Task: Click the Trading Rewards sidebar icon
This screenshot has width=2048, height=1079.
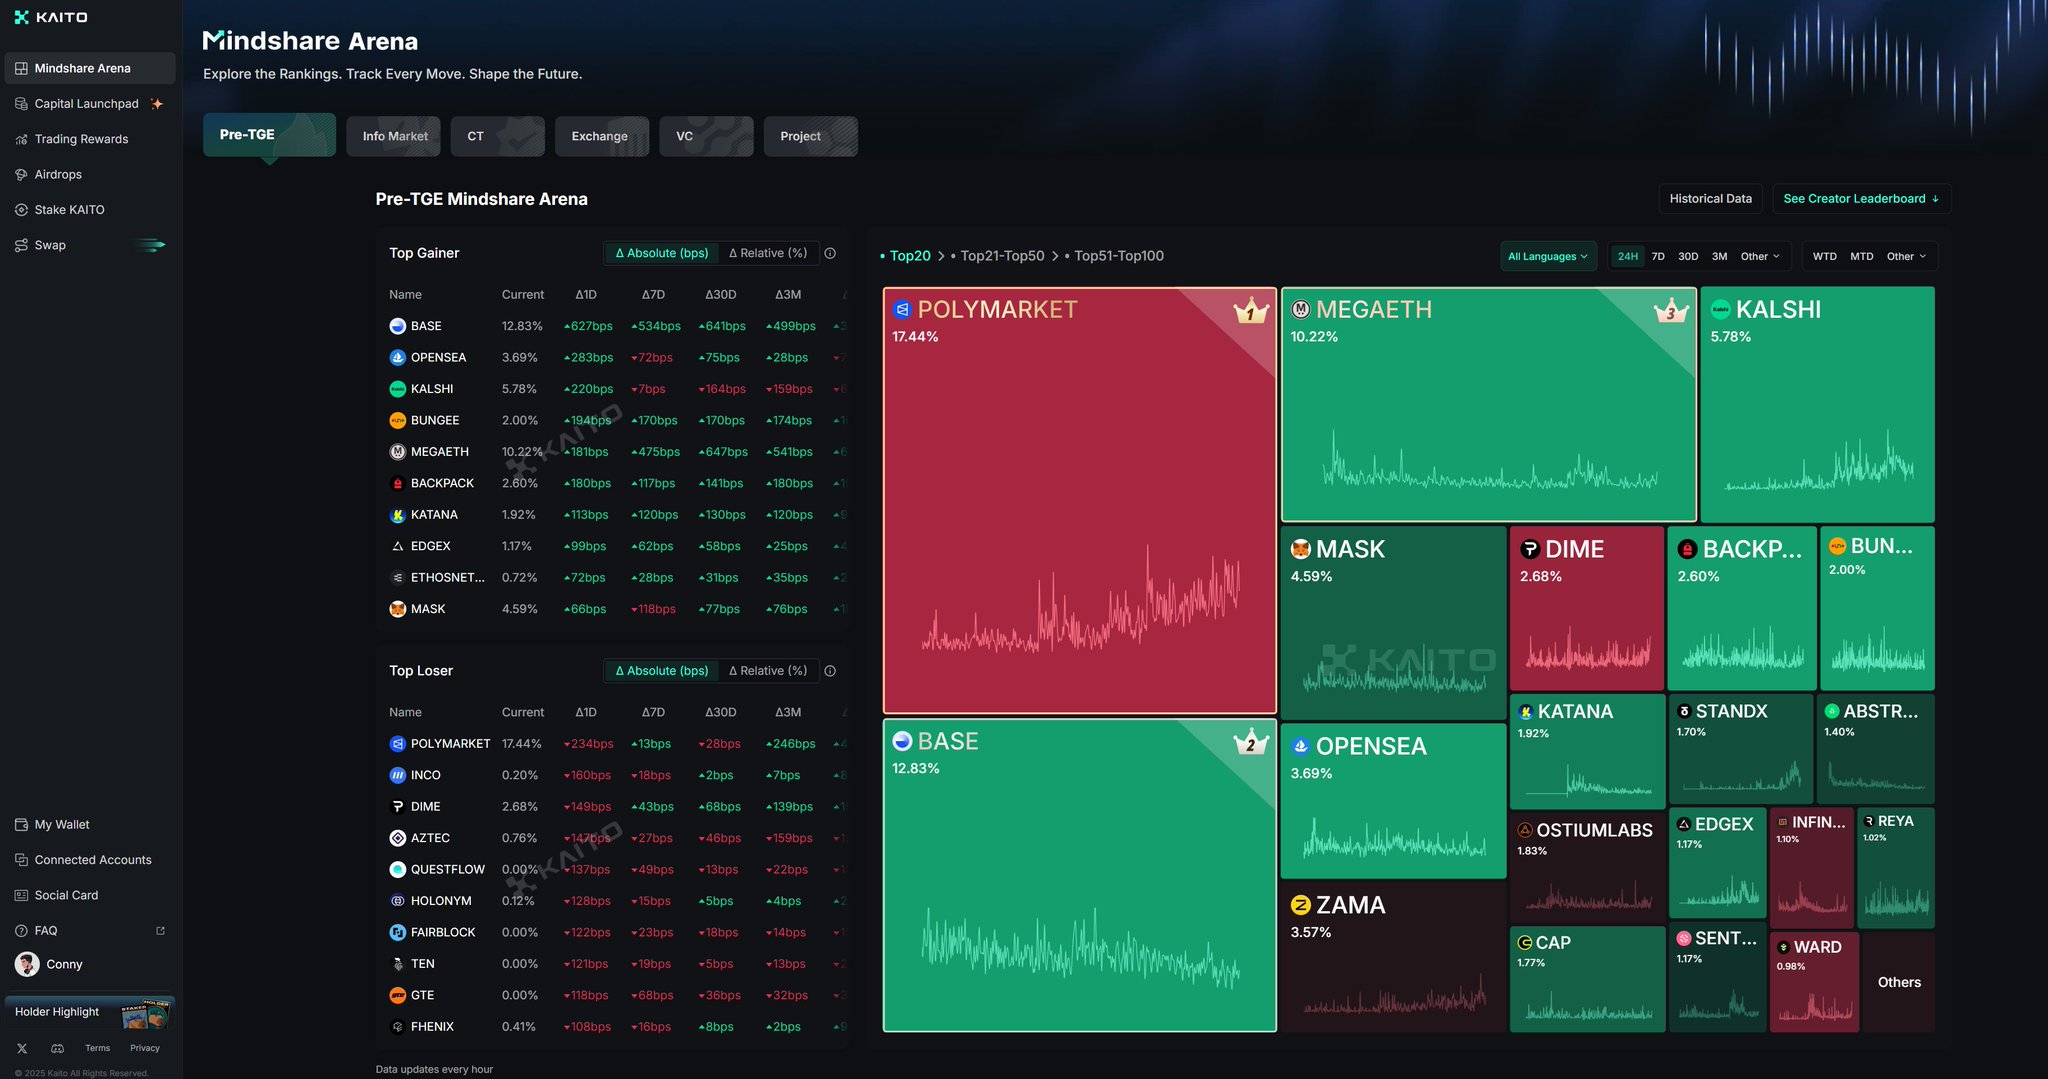Action: [x=21, y=139]
